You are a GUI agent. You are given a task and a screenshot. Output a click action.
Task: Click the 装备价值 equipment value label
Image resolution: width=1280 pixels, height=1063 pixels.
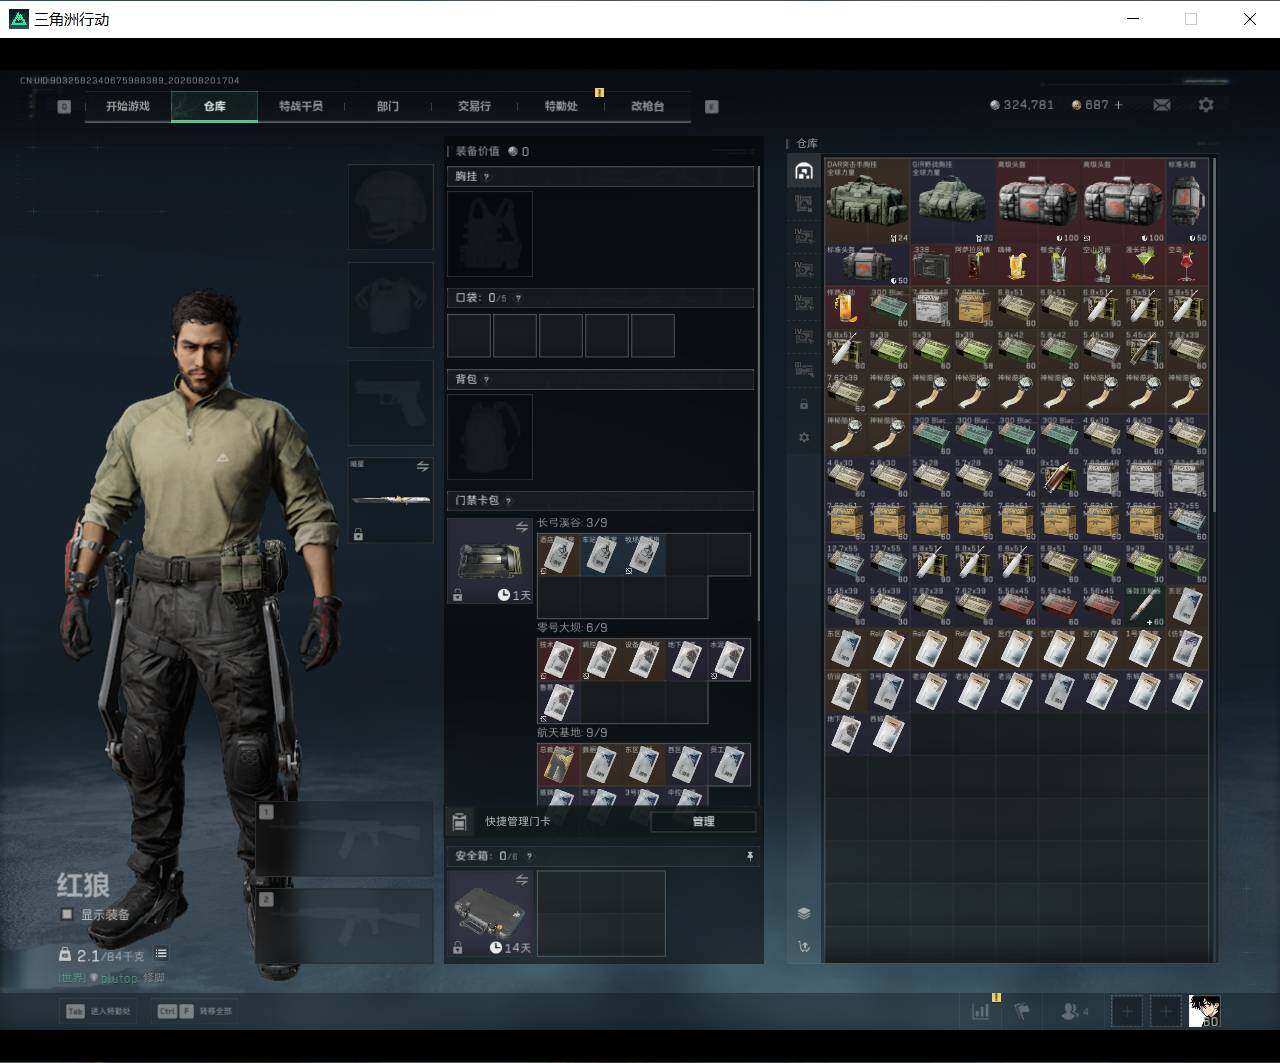point(477,152)
